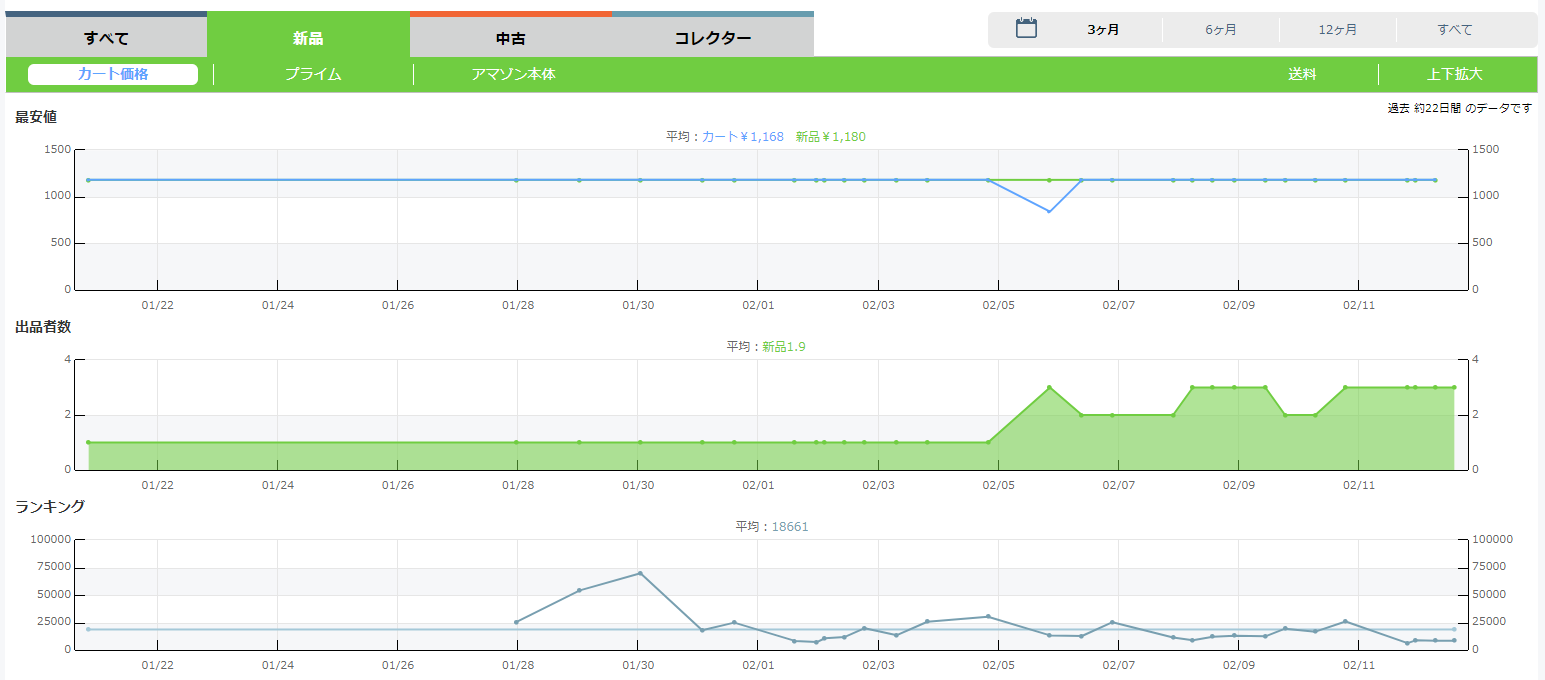Image resolution: width=1545 pixels, height=680 pixels.
Task: Switch to the すべて condition tab
Action: [x=106, y=38]
